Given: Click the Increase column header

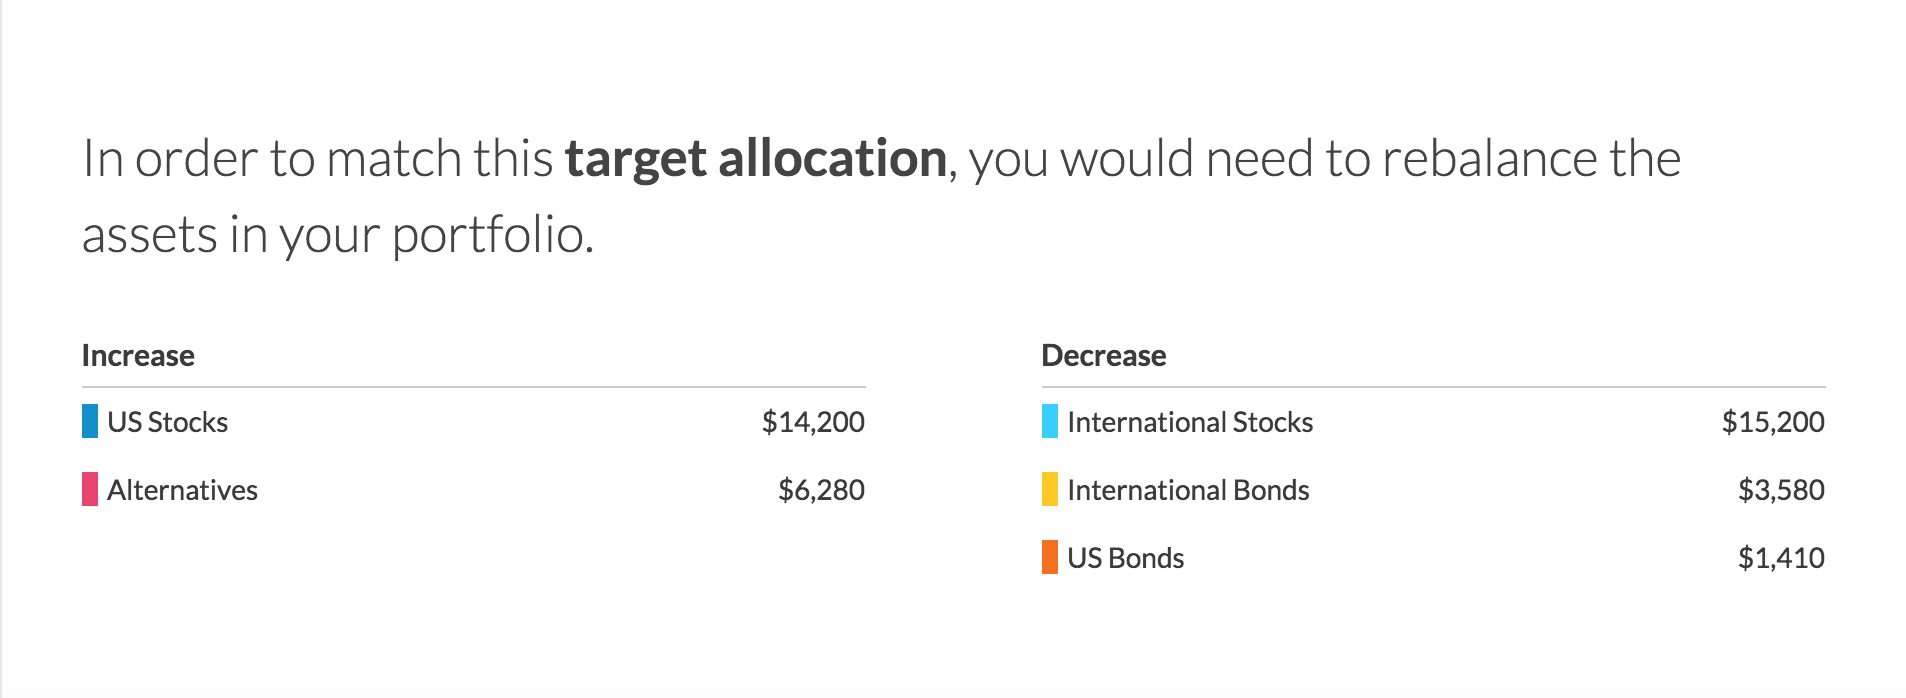Looking at the screenshot, I should pyautogui.click(x=138, y=356).
